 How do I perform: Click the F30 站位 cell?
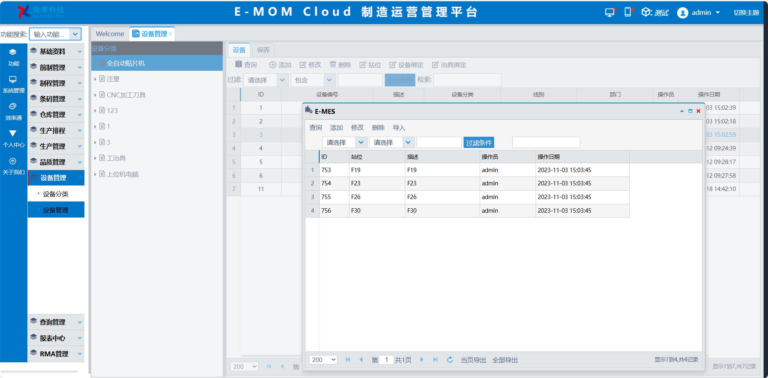coord(377,211)
